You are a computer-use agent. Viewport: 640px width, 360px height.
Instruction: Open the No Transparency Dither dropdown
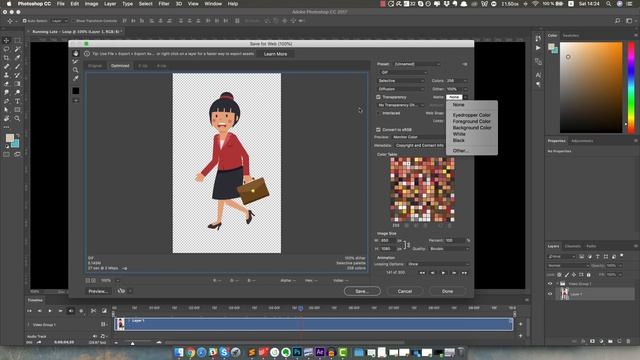click(x=401, y=105)
